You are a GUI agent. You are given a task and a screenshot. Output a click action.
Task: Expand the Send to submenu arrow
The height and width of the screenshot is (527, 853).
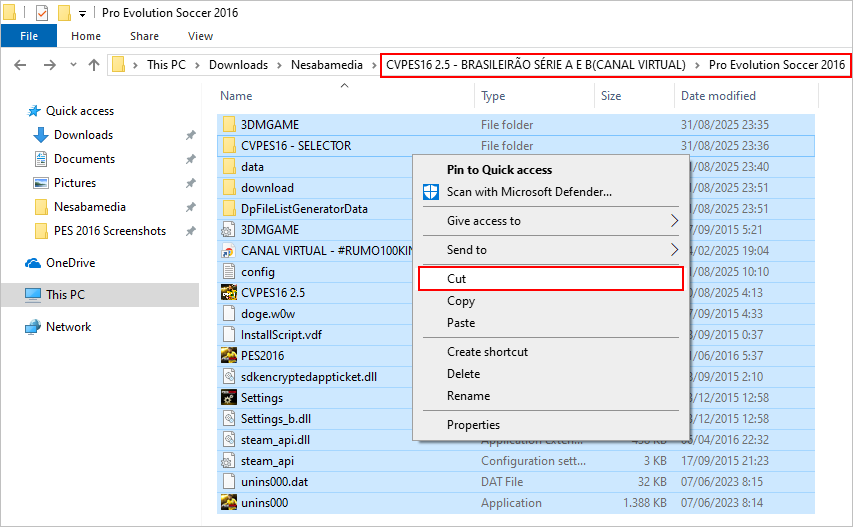(x=674, y=250)
